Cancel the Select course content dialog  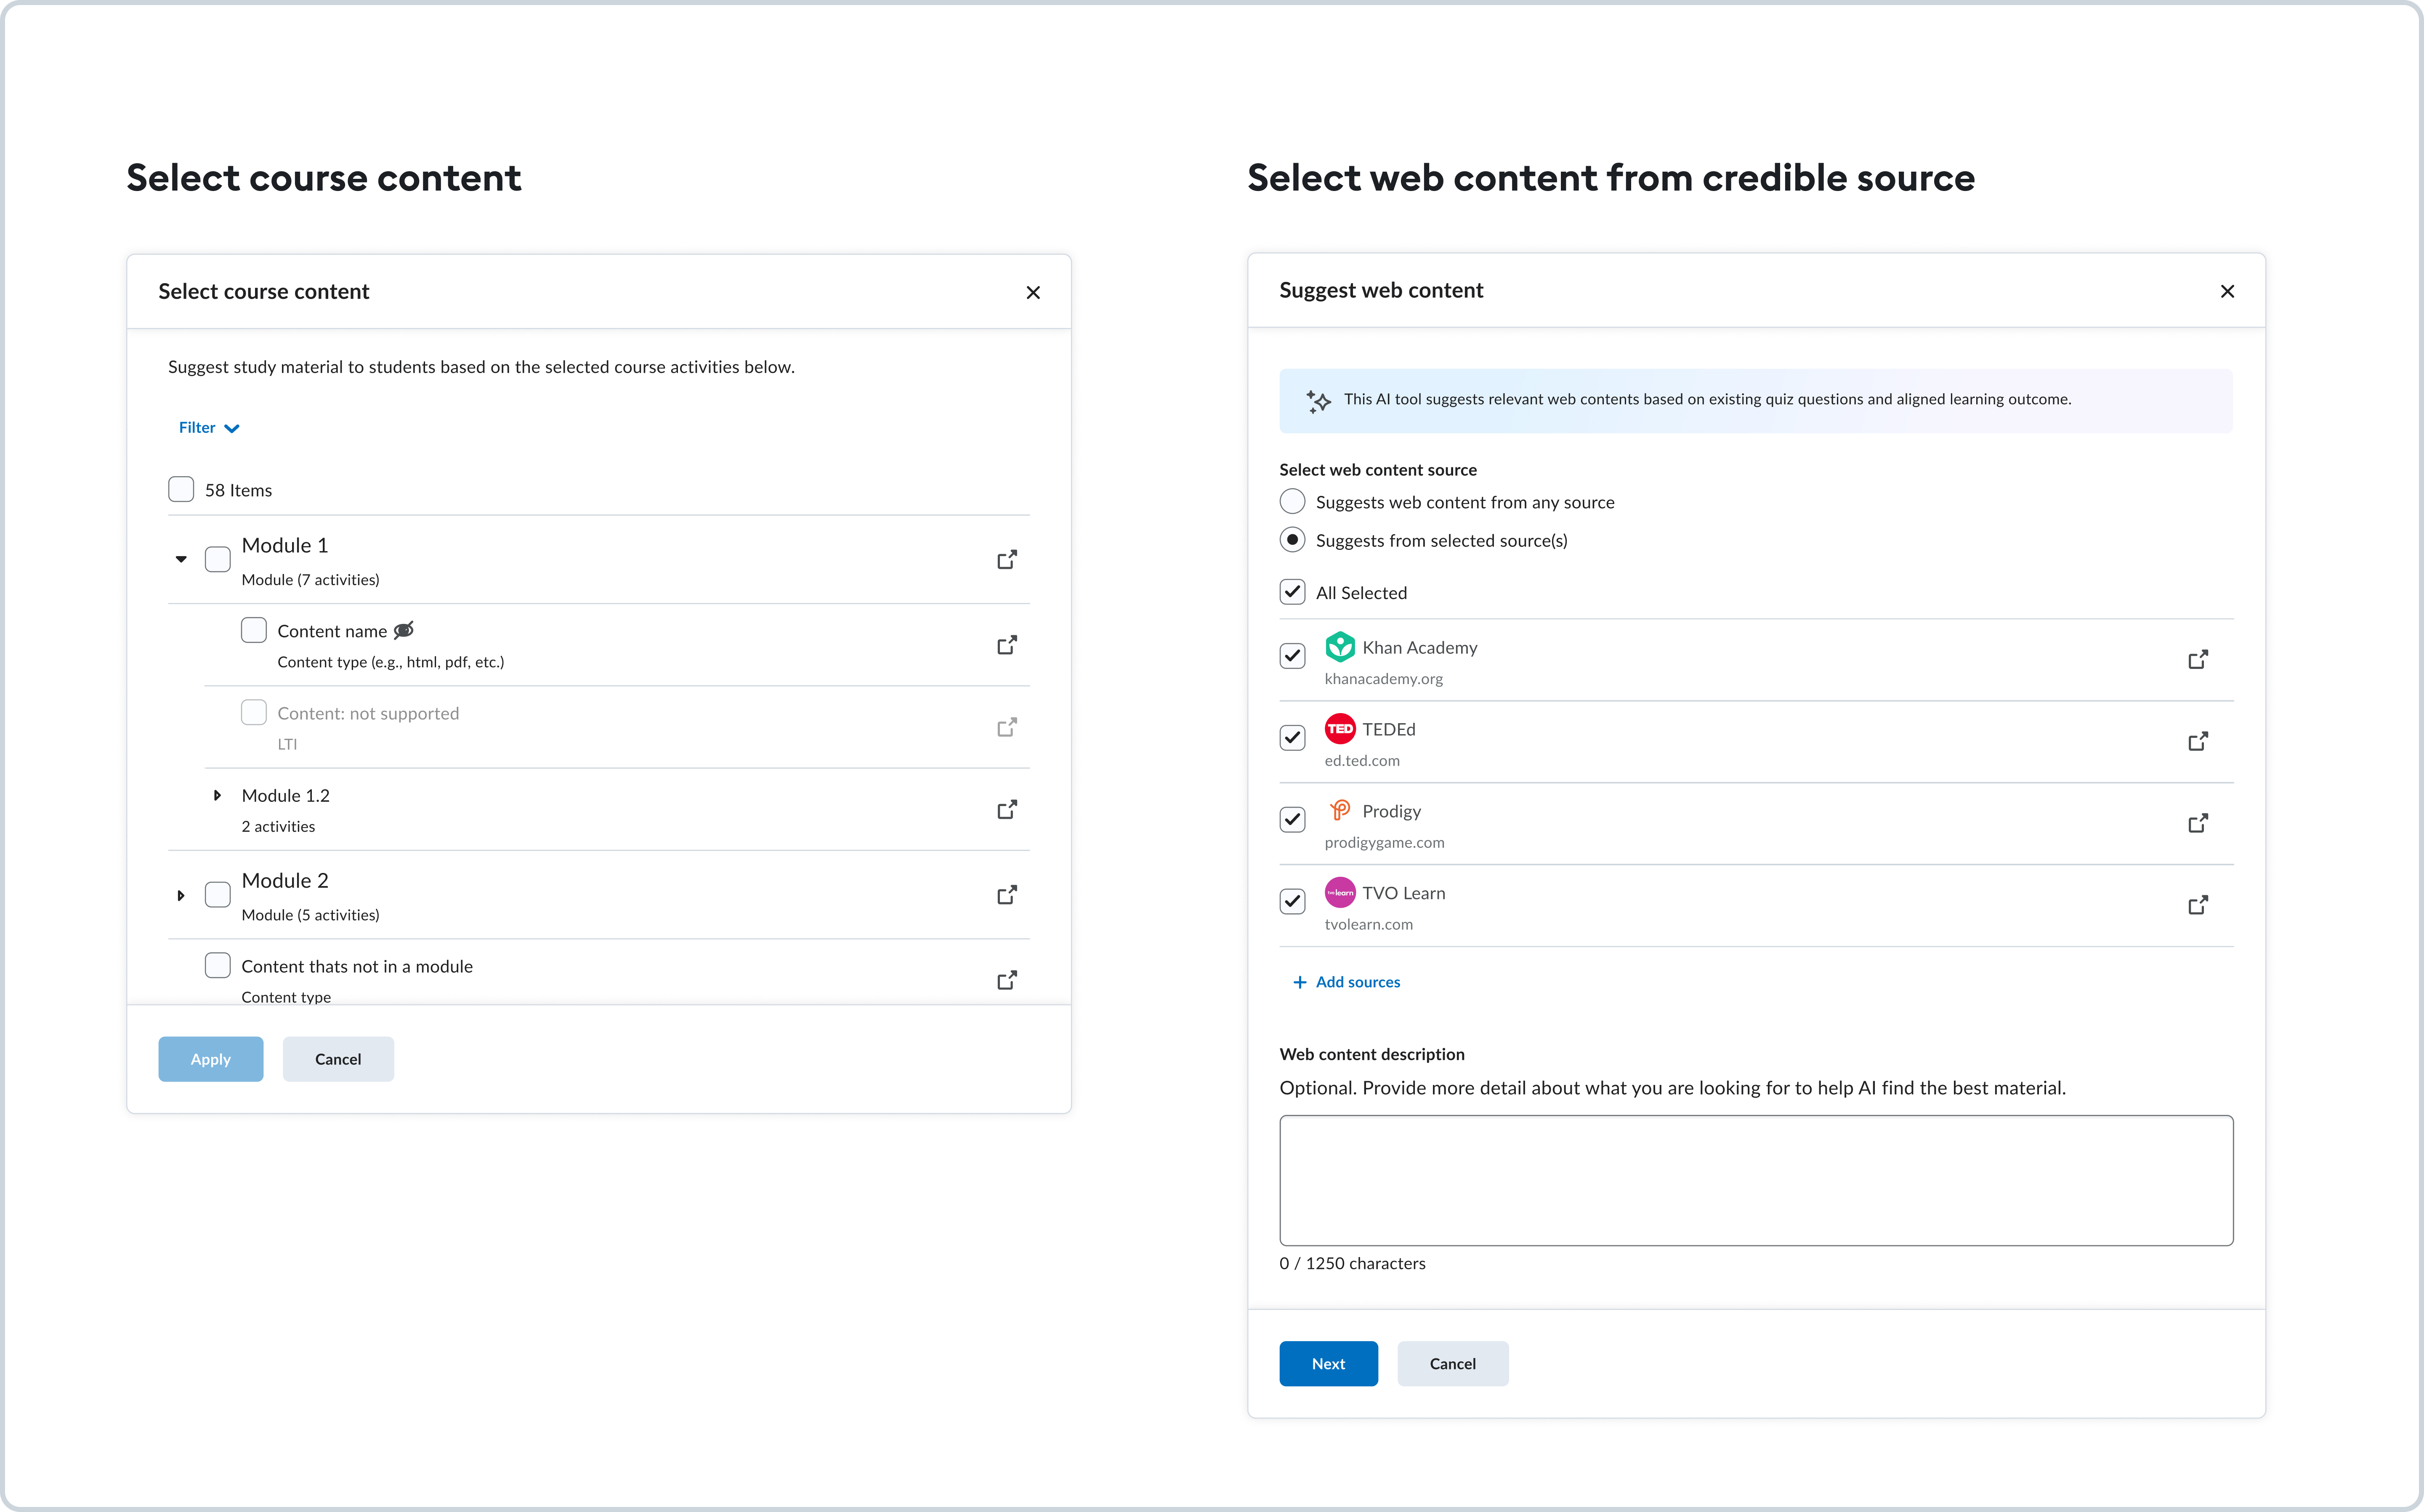tap(338, 1059)
